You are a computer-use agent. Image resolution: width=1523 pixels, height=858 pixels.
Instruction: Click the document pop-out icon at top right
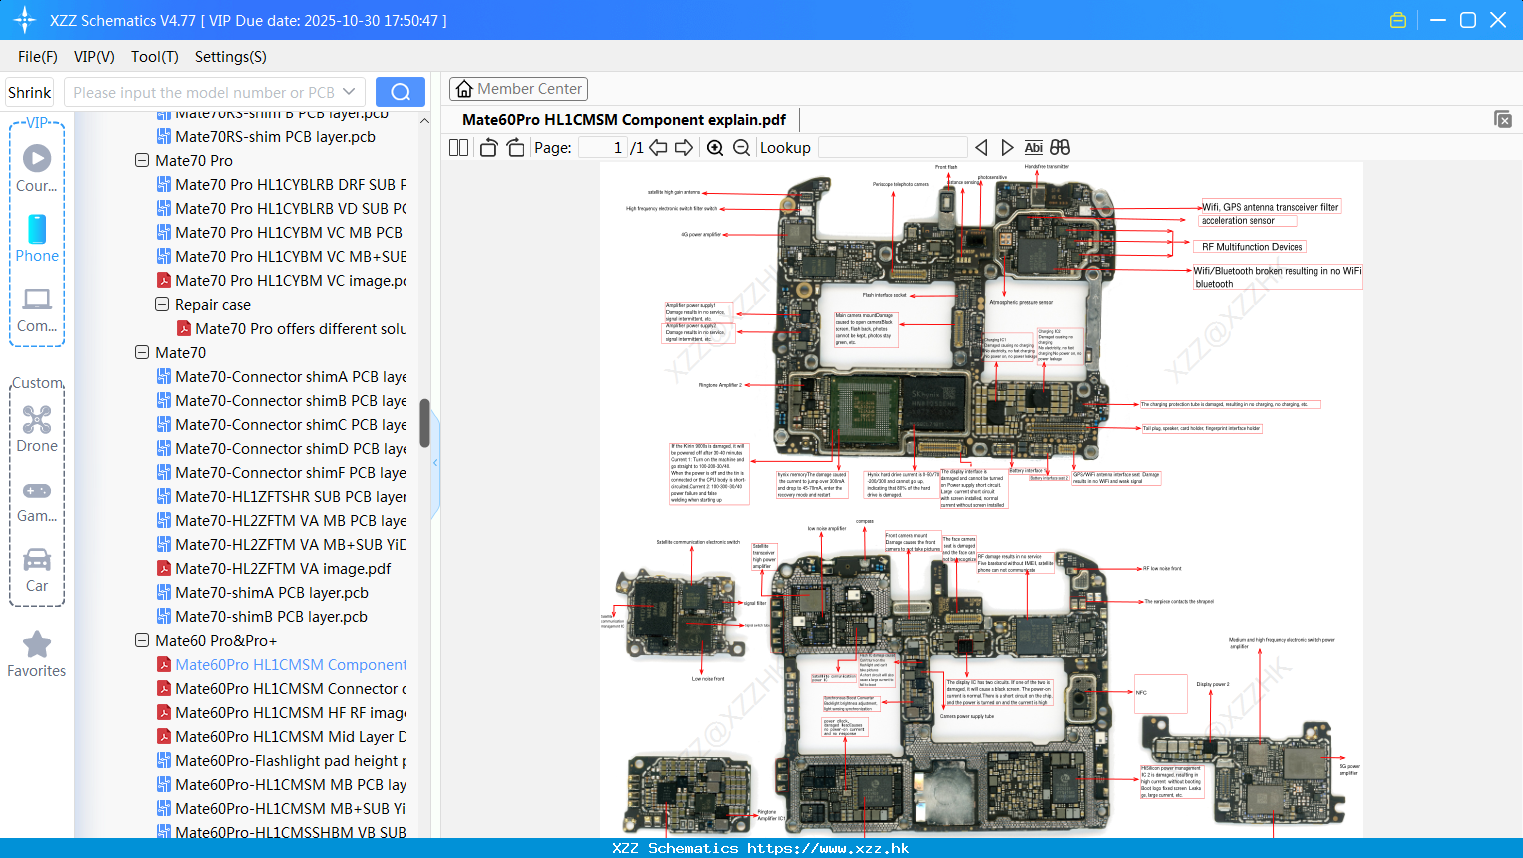tap(1503, 119)
